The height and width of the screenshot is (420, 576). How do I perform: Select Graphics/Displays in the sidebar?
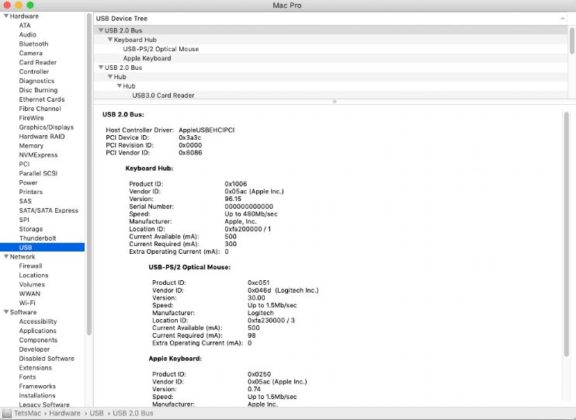coord(46,127)
